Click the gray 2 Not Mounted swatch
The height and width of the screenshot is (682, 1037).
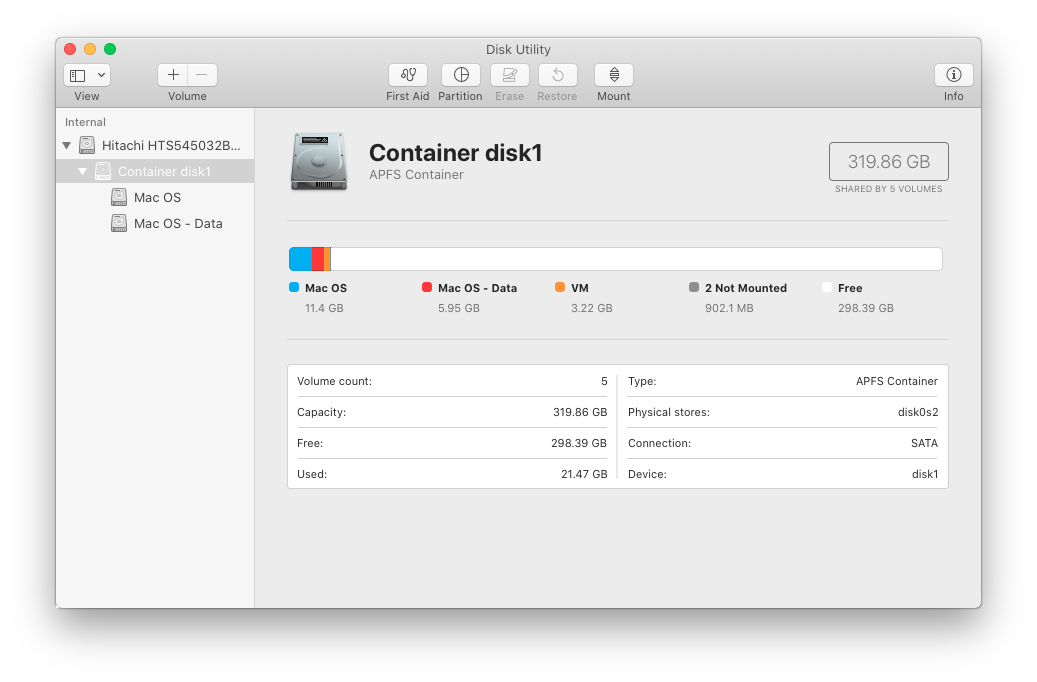click(694, 287)
